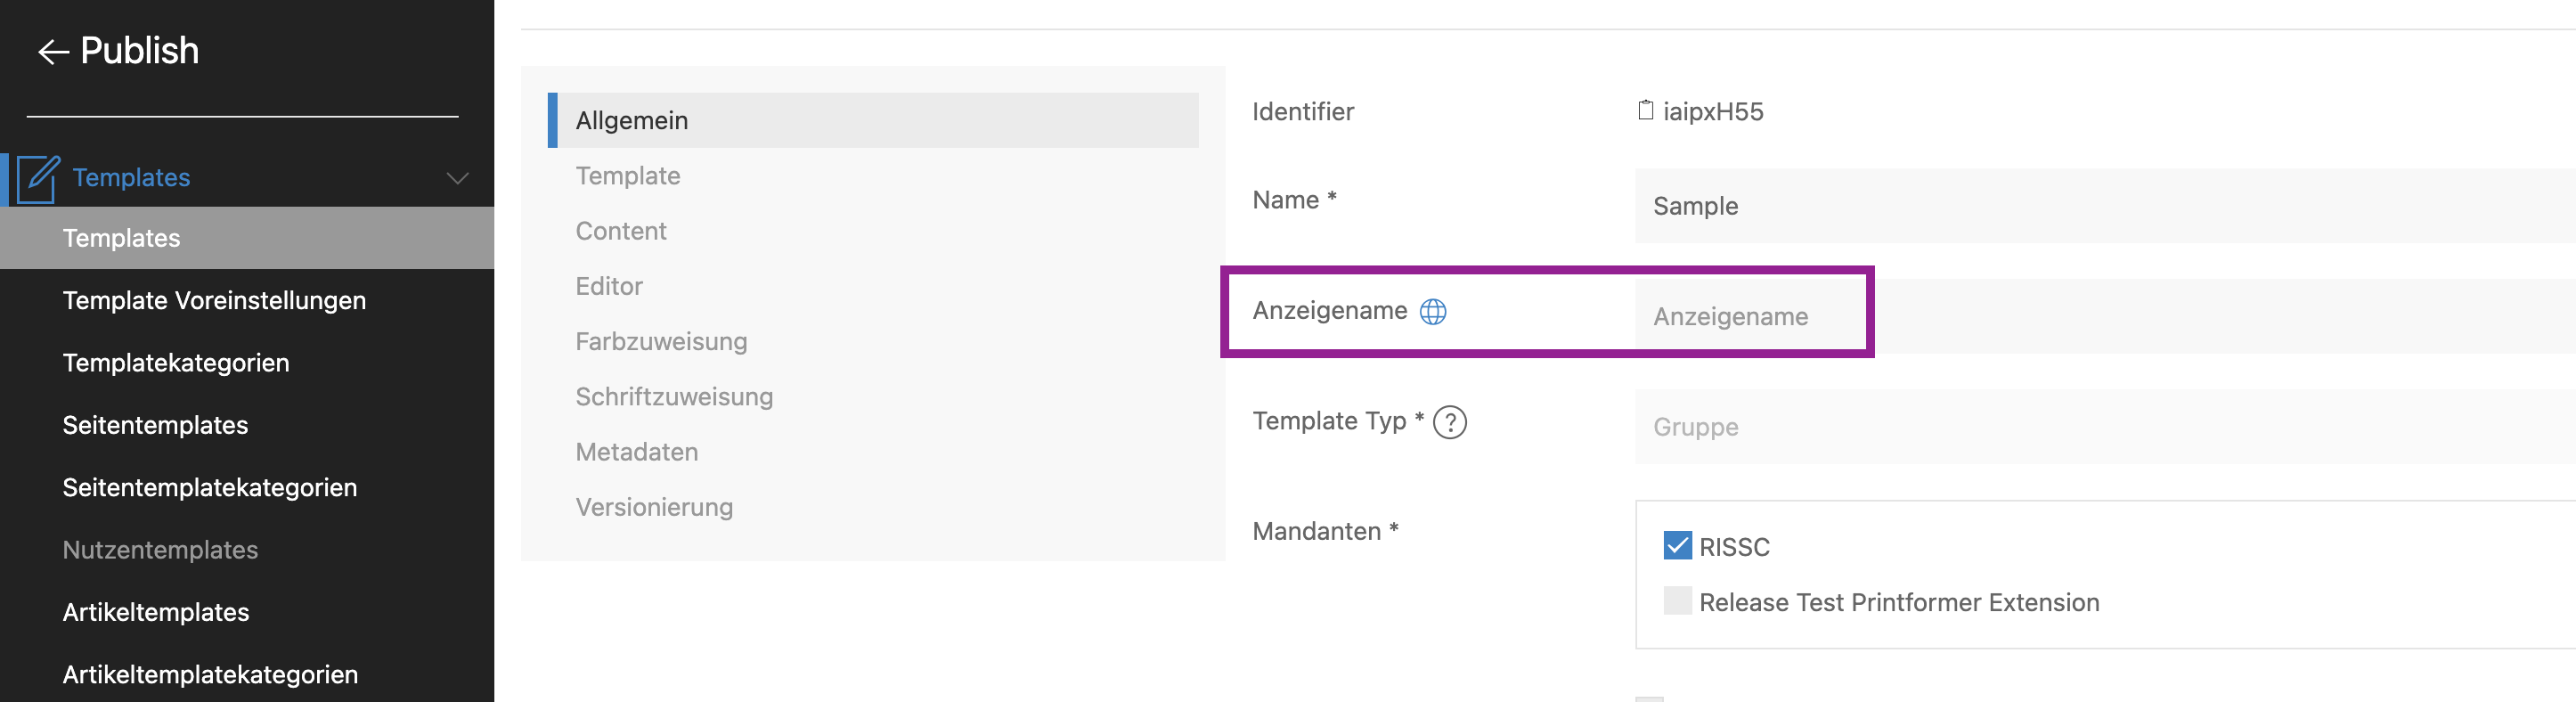Go to the Versionierung tab
Viewport: 2576px width, 702px height.
pyautogui.click(x=654, y=508)
